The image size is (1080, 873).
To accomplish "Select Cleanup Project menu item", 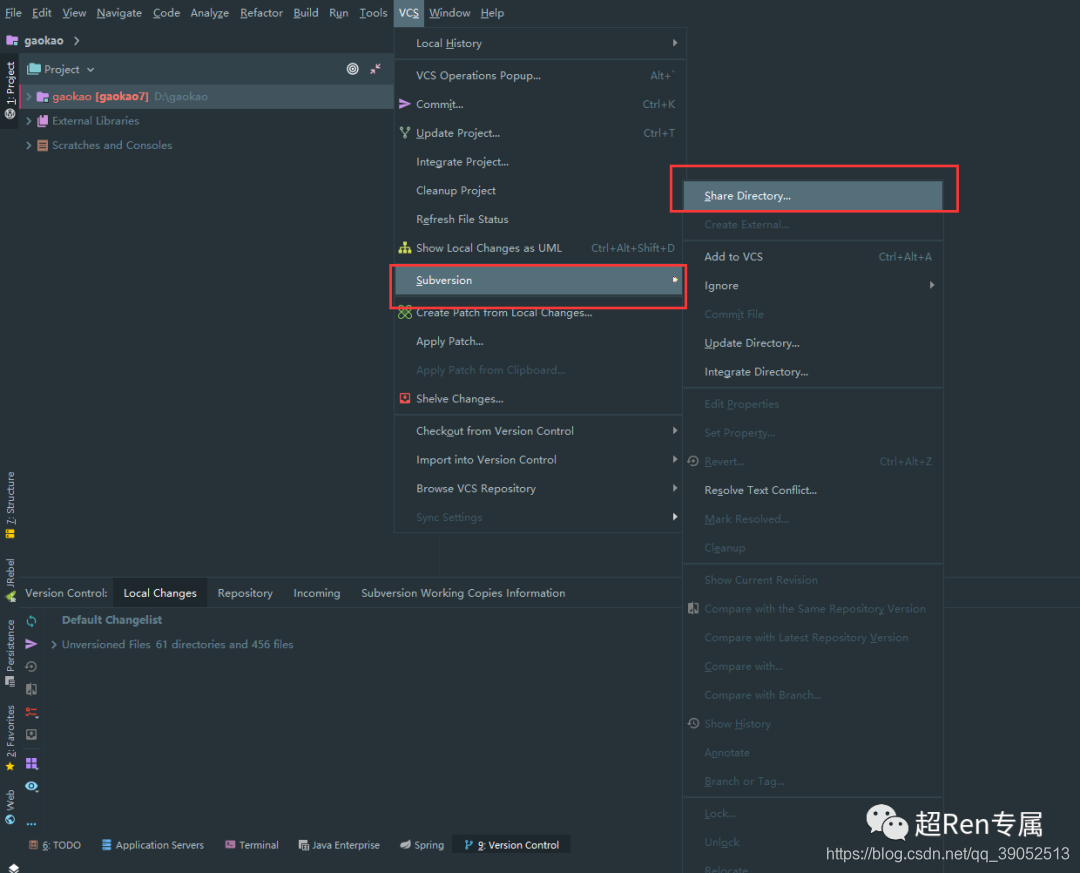I will [x=539, y=190].
